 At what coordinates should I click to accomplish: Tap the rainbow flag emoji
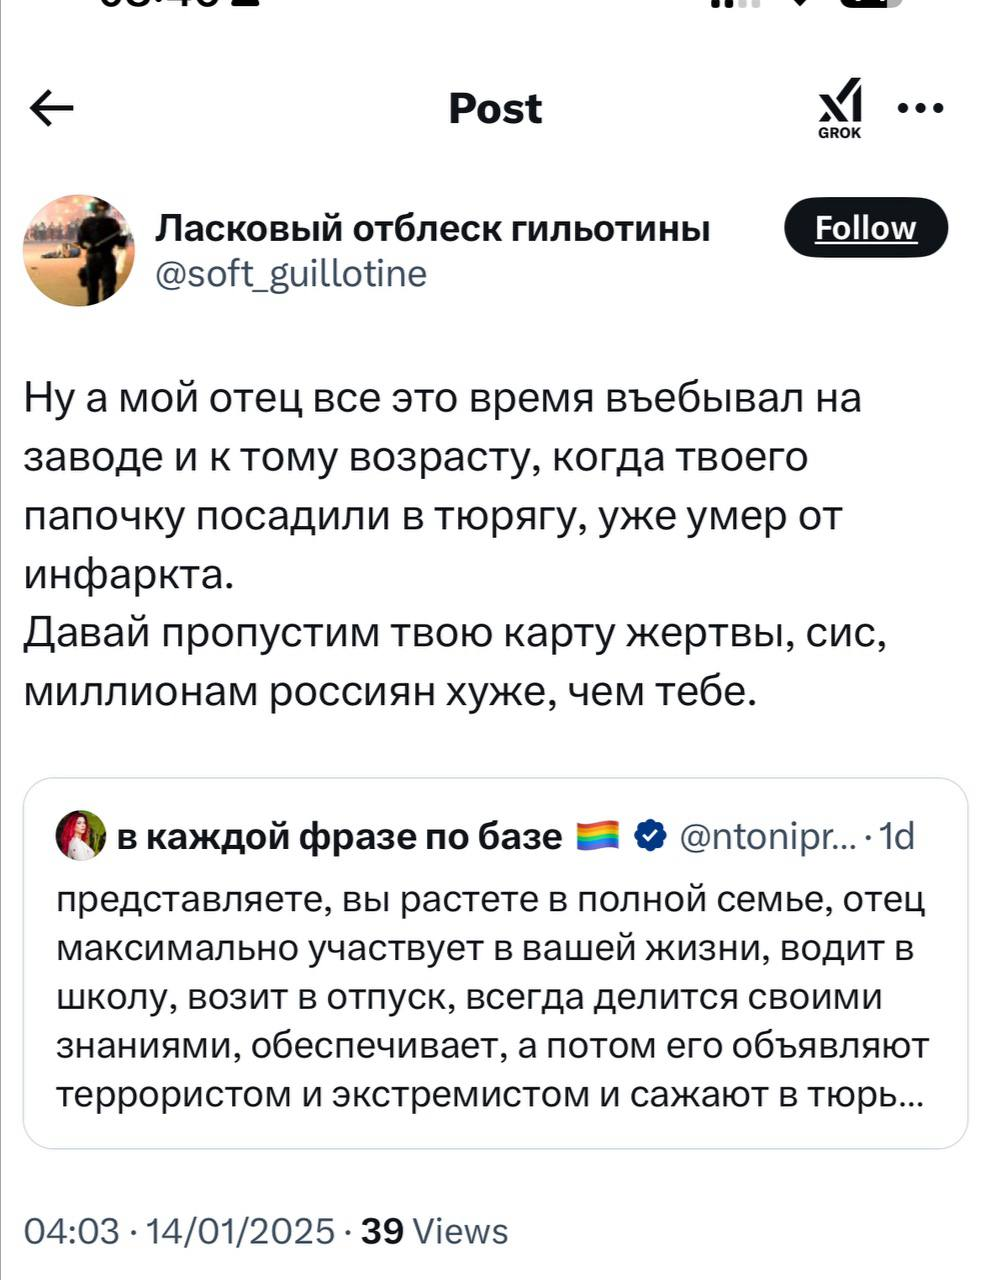click(x=599, y=834)
